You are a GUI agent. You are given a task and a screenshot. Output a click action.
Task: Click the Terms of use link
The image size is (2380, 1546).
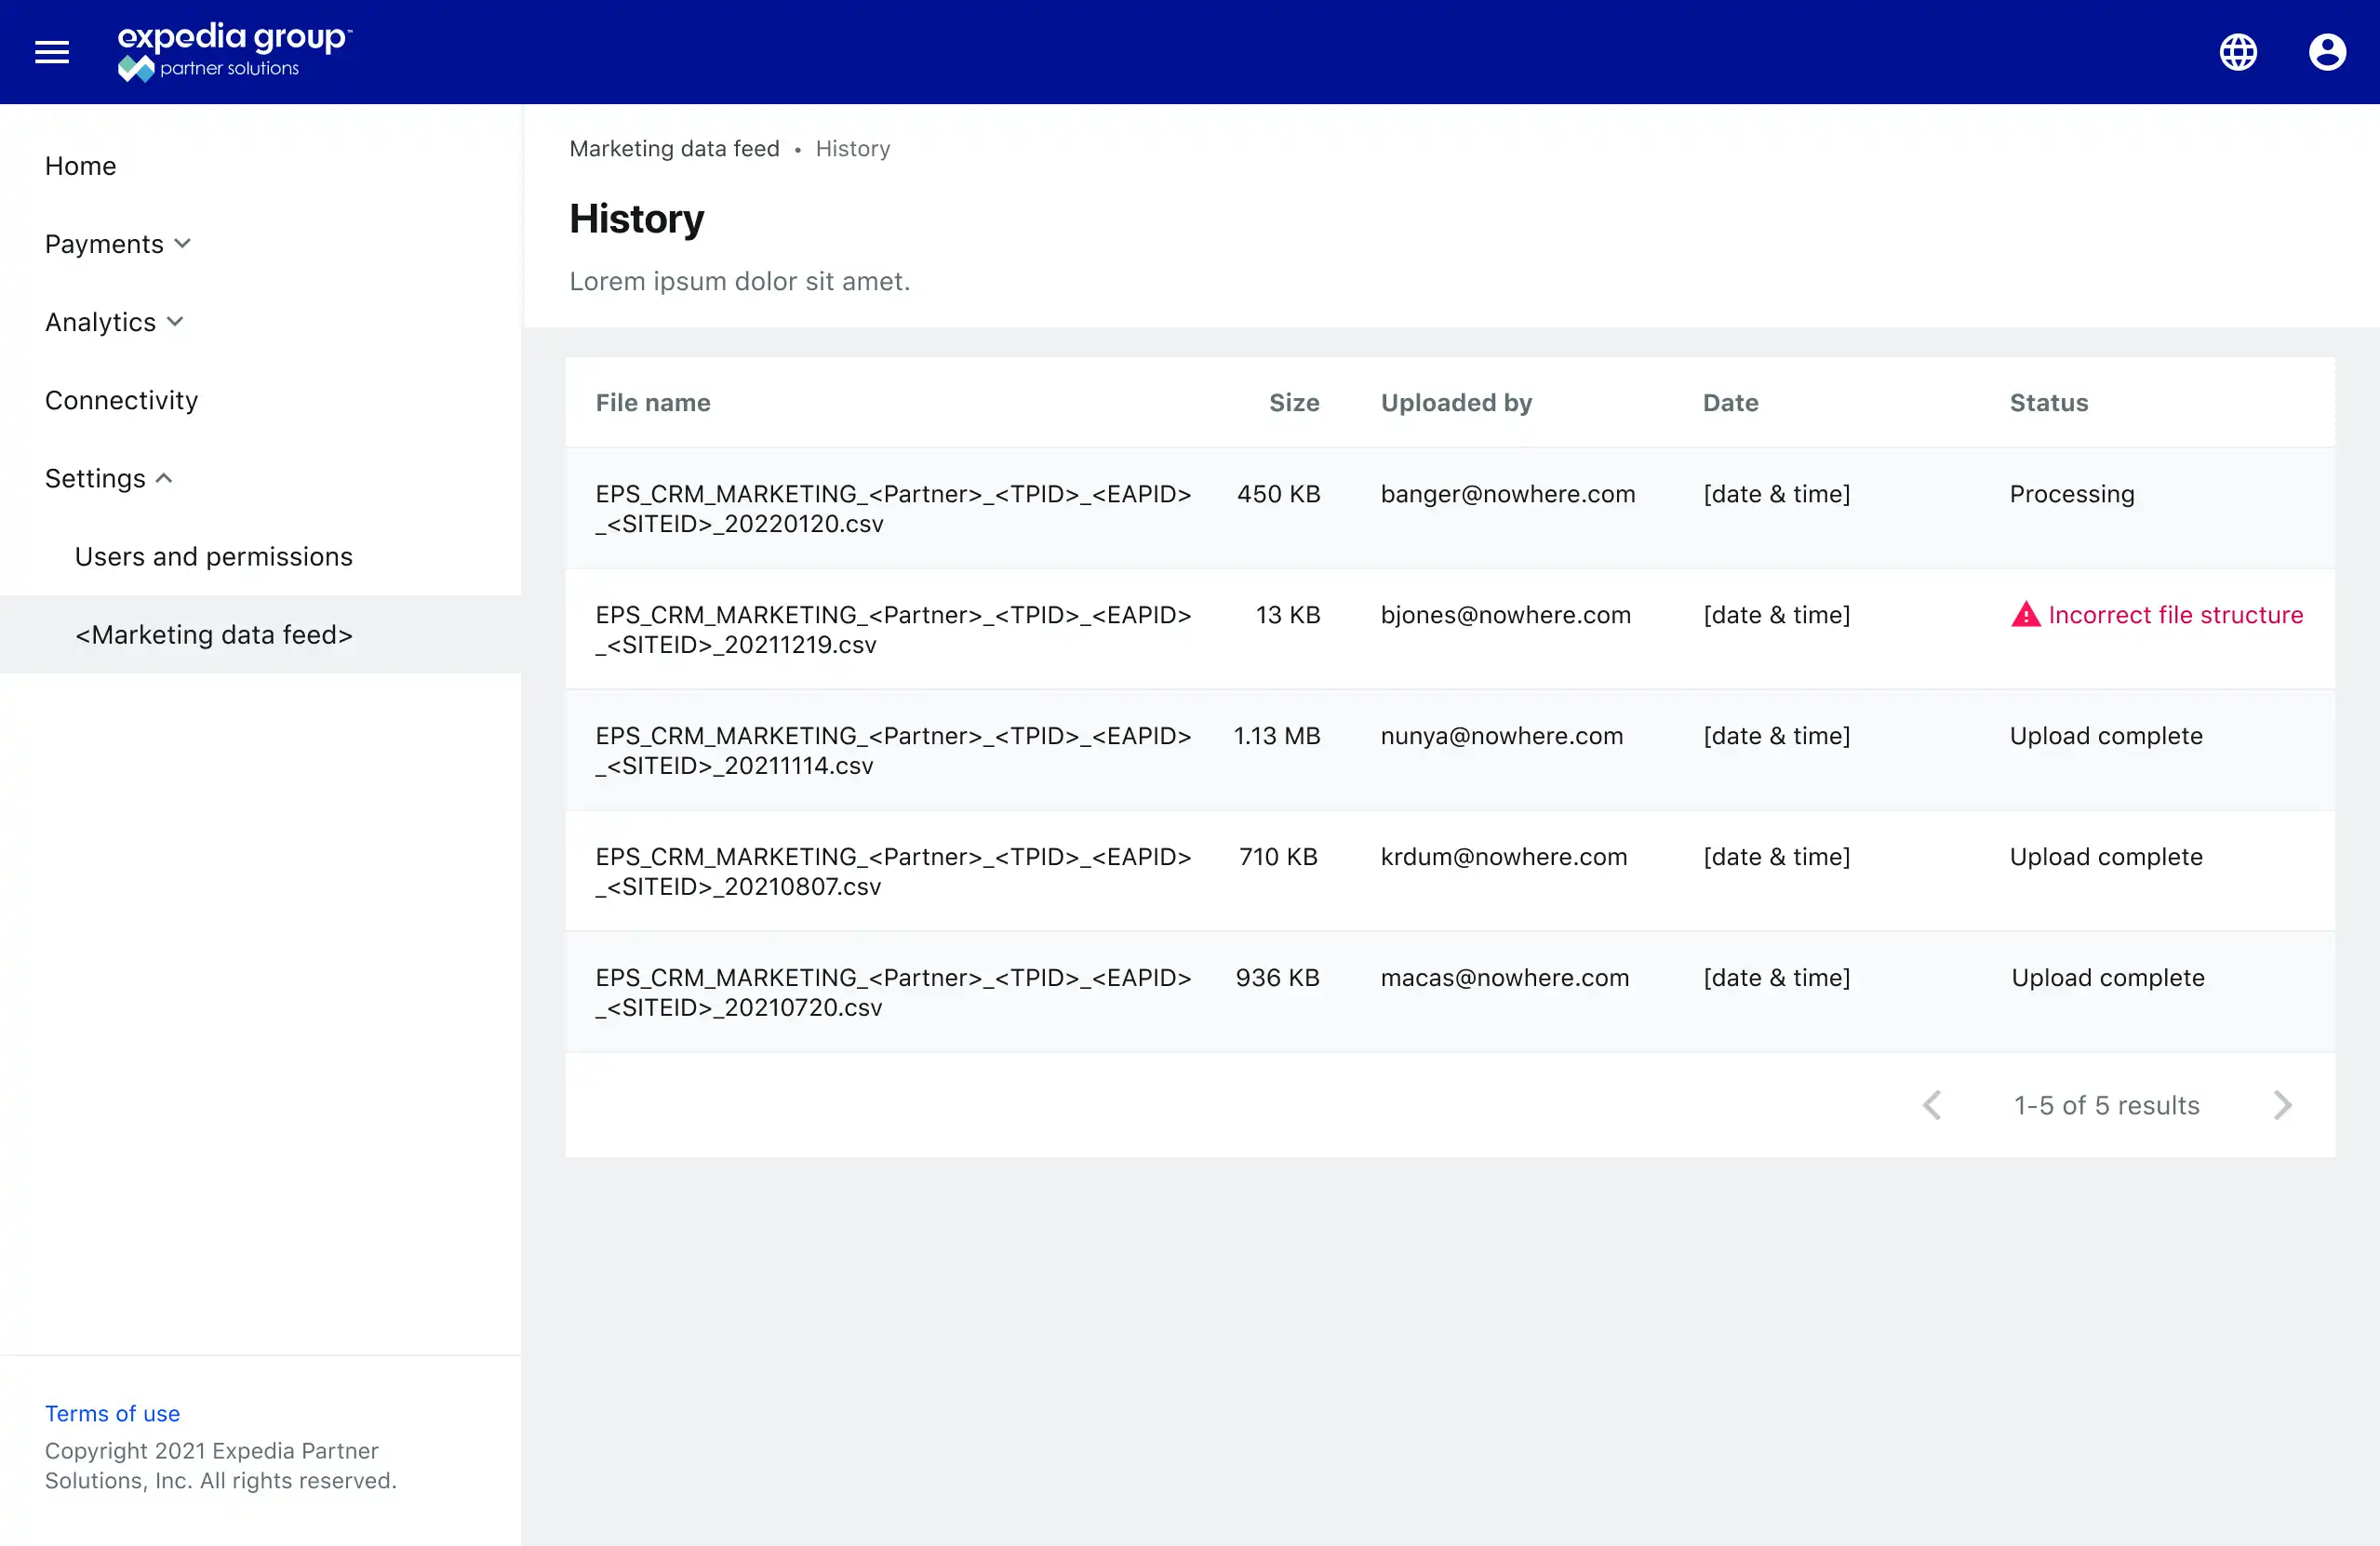[x=113, y=1412]
